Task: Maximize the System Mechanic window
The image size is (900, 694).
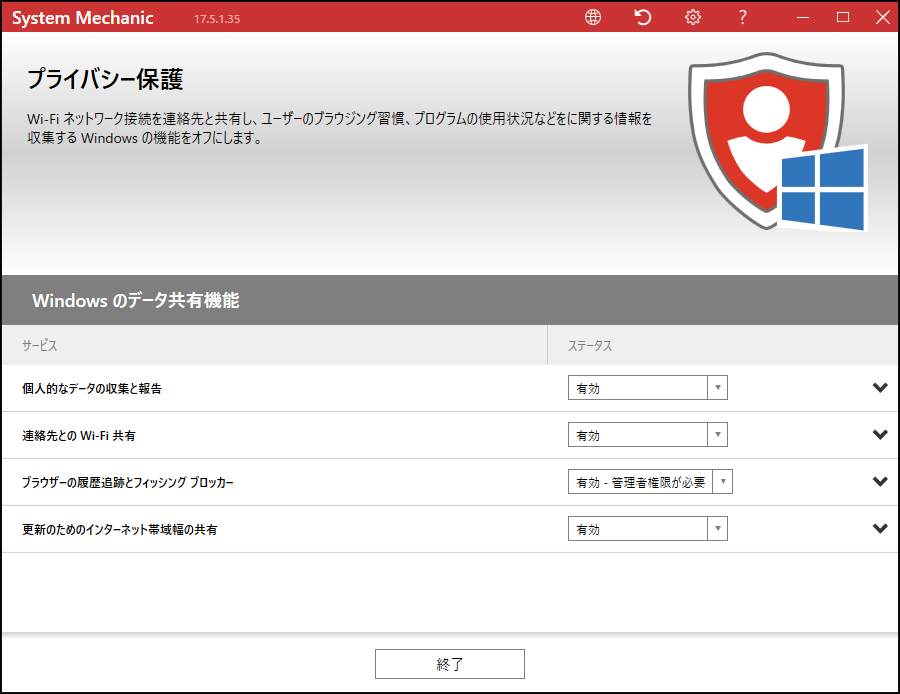Action: point(843,17)
